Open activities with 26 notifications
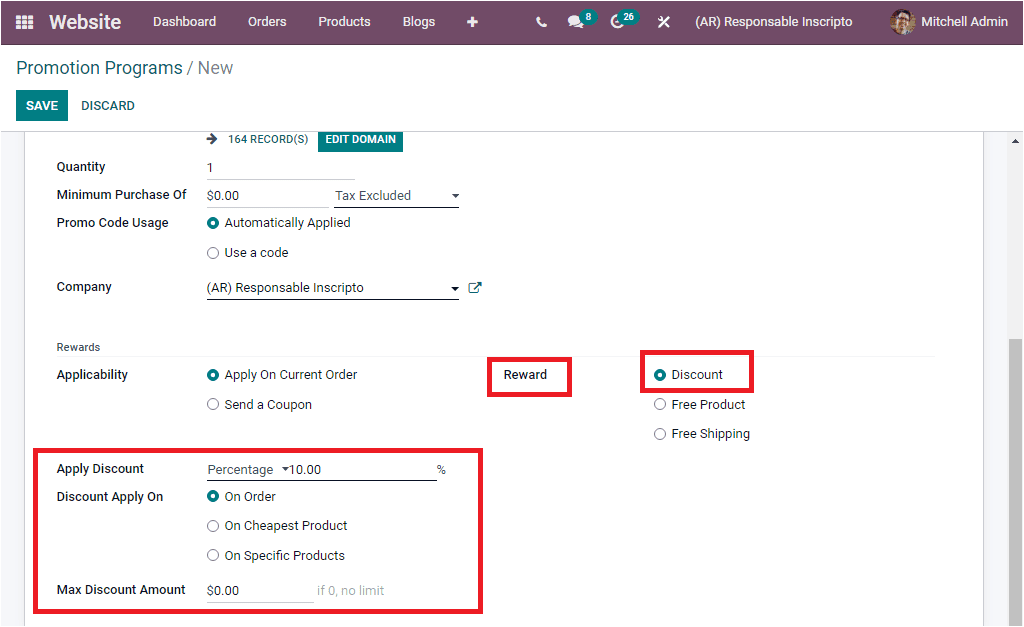This screenshot has height=627, width=1024. pyautogui.click(x=620, y=22)
